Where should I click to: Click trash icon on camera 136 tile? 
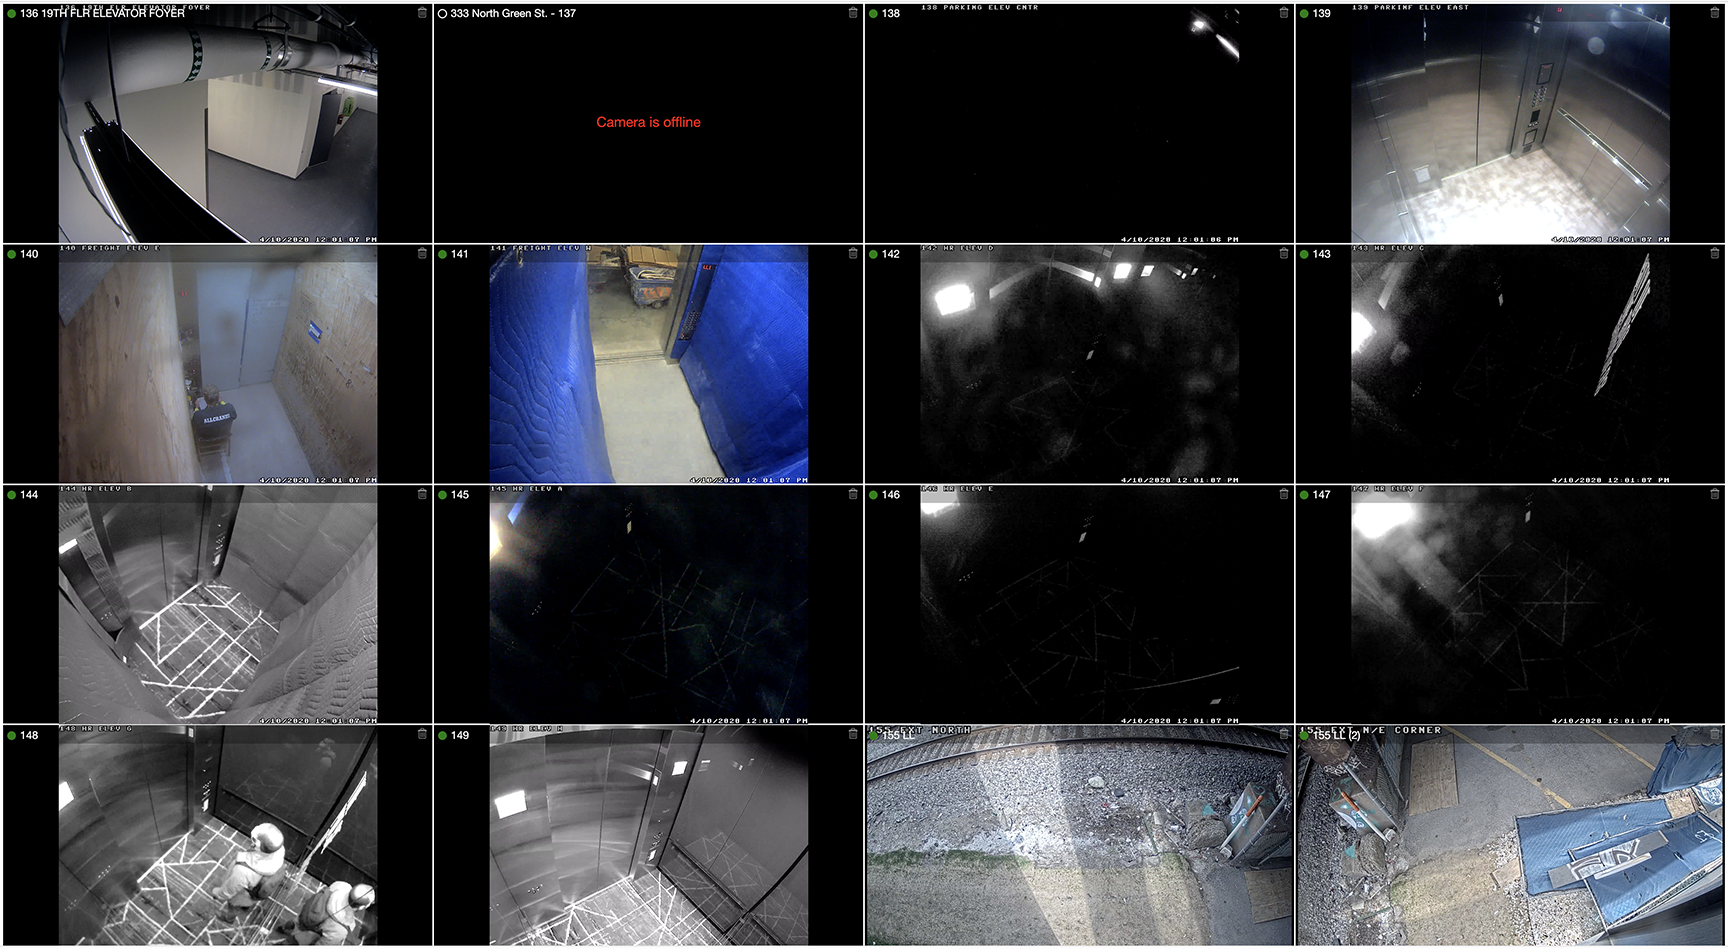pyautogui.click(x=422, y=13)
